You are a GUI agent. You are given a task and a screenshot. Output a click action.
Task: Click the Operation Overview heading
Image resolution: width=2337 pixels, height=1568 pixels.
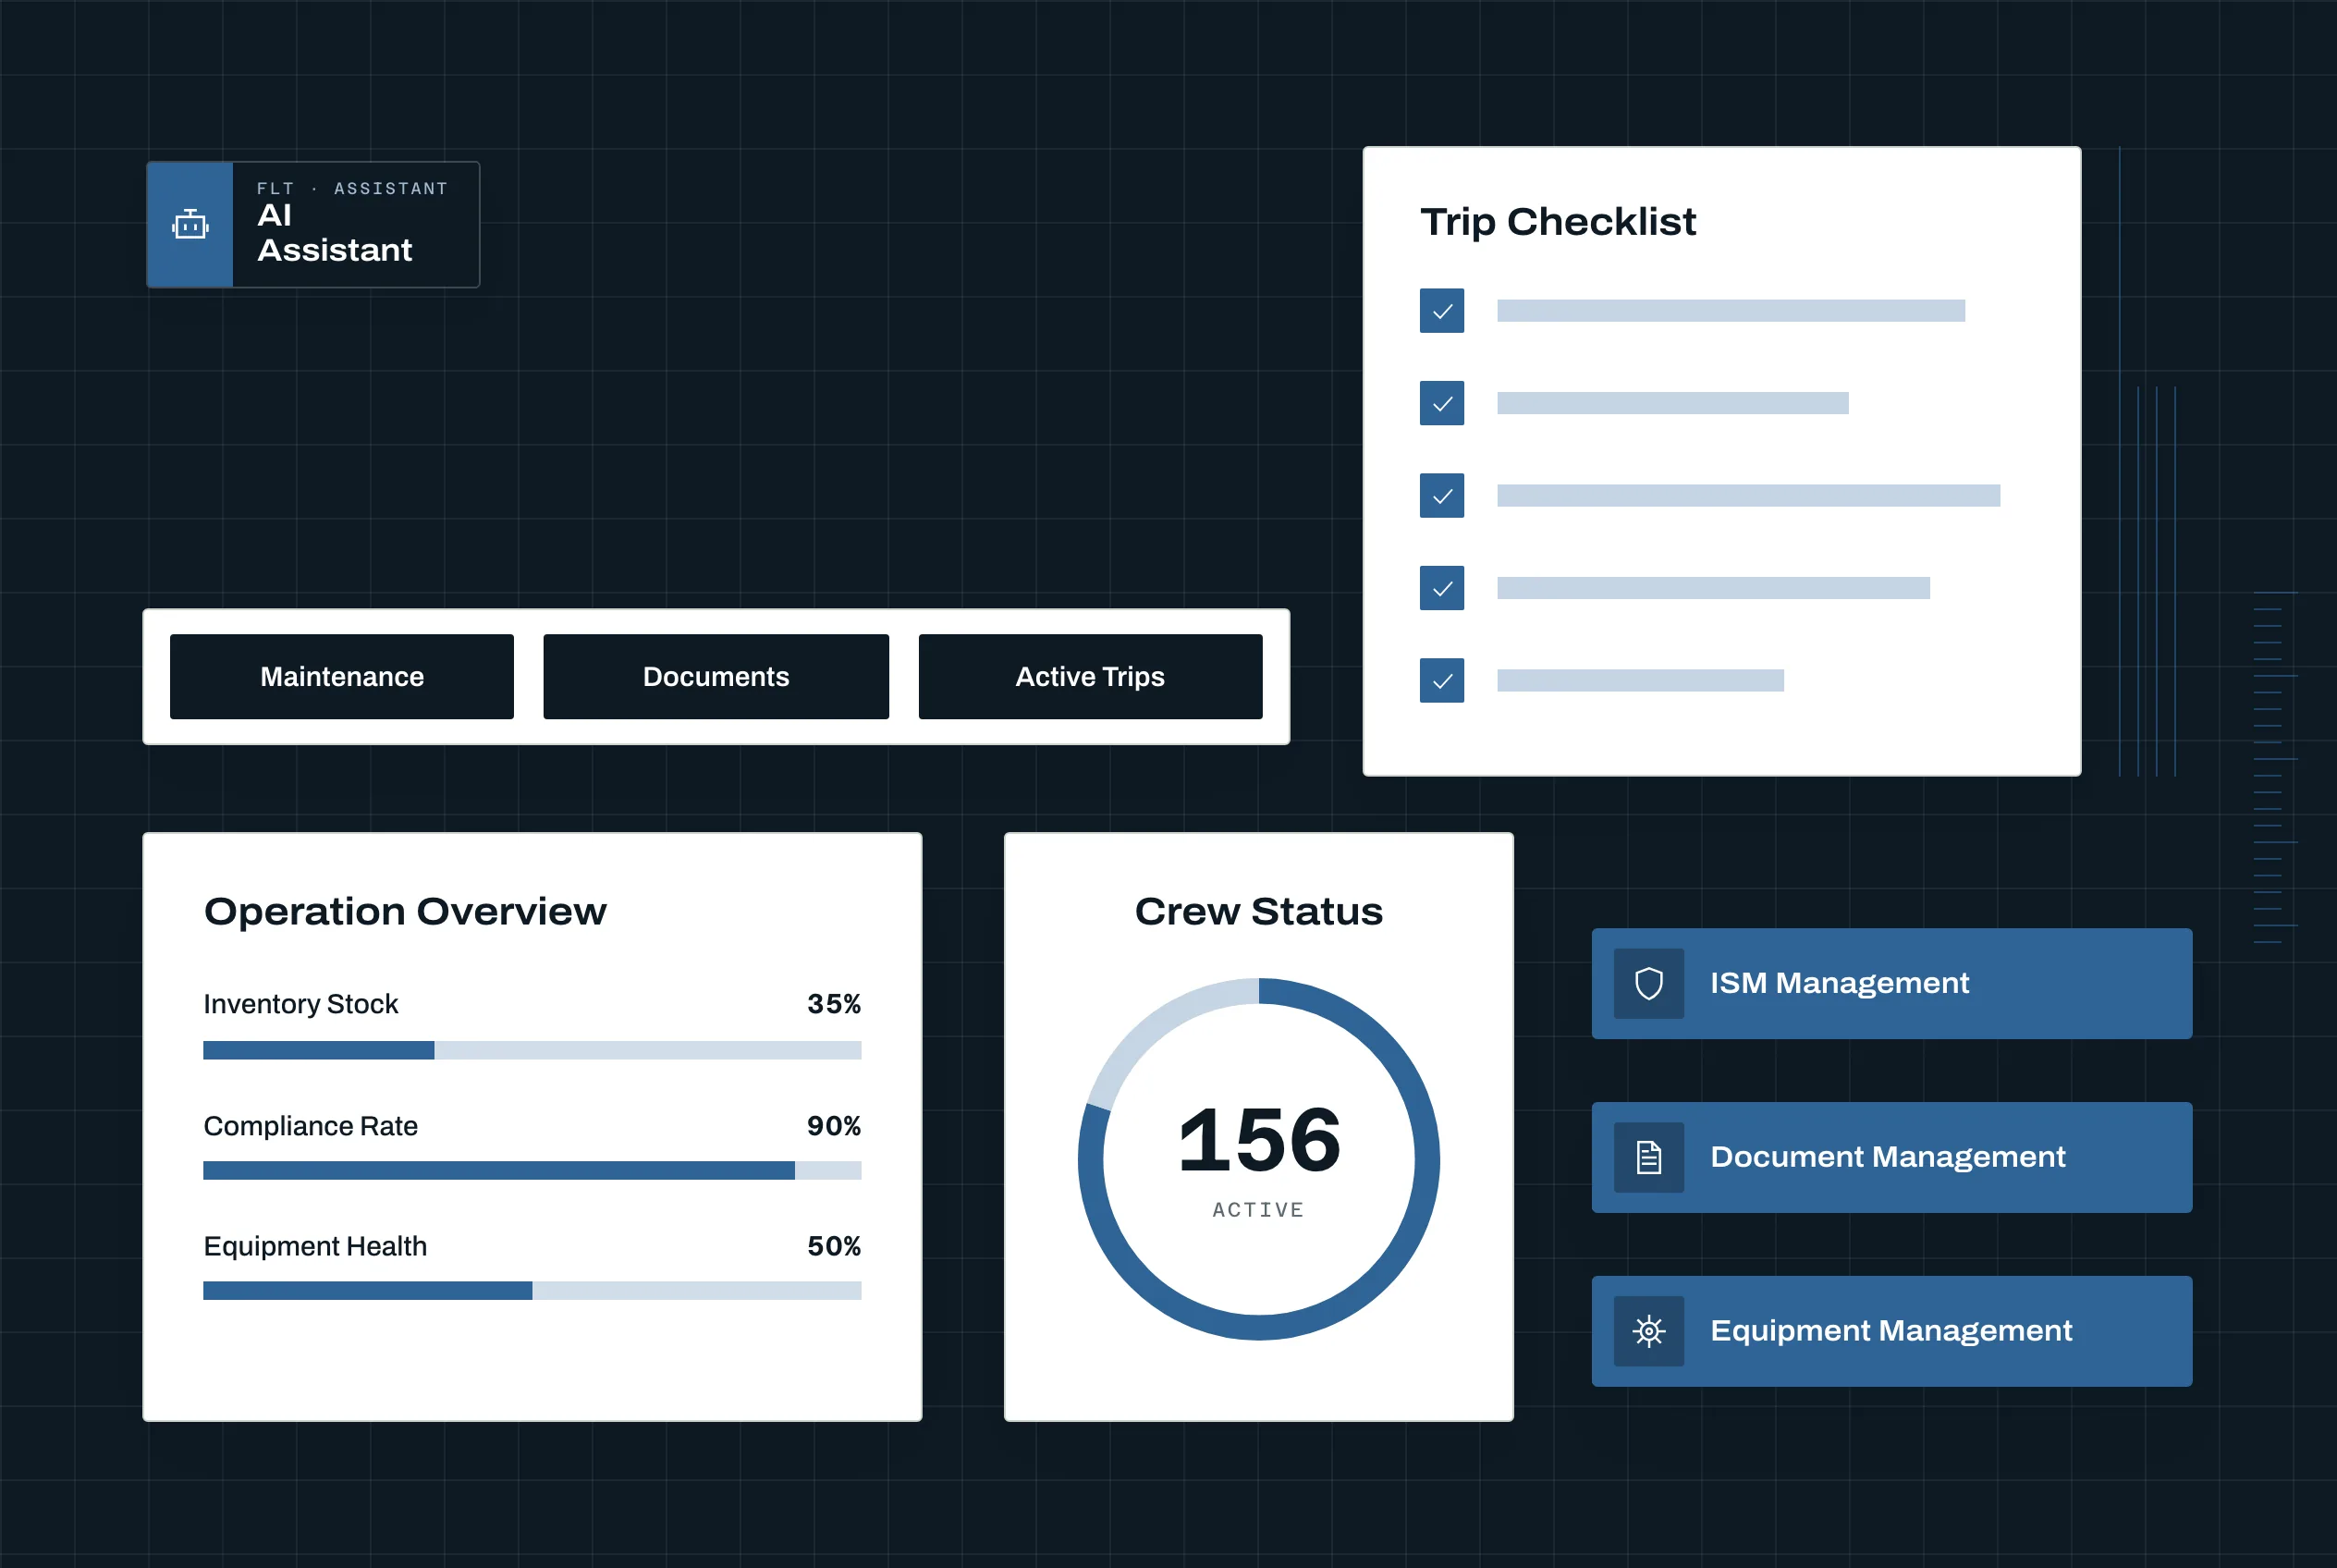pos(405,911)
